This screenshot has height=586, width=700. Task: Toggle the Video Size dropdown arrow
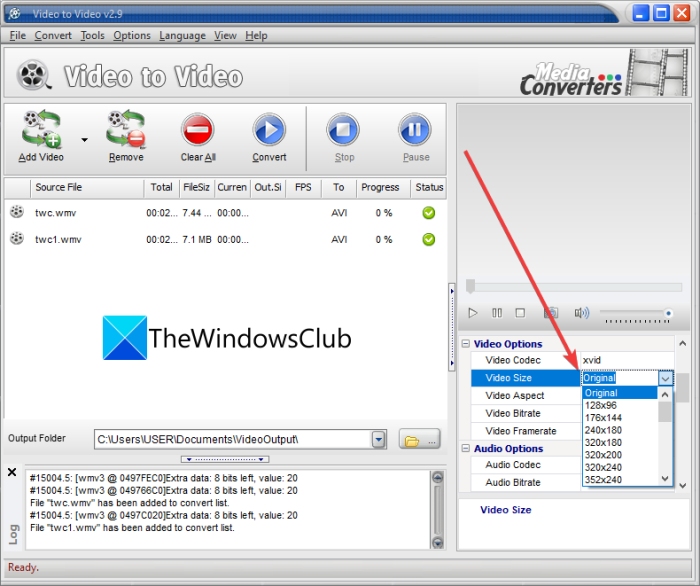click(665, 378)
